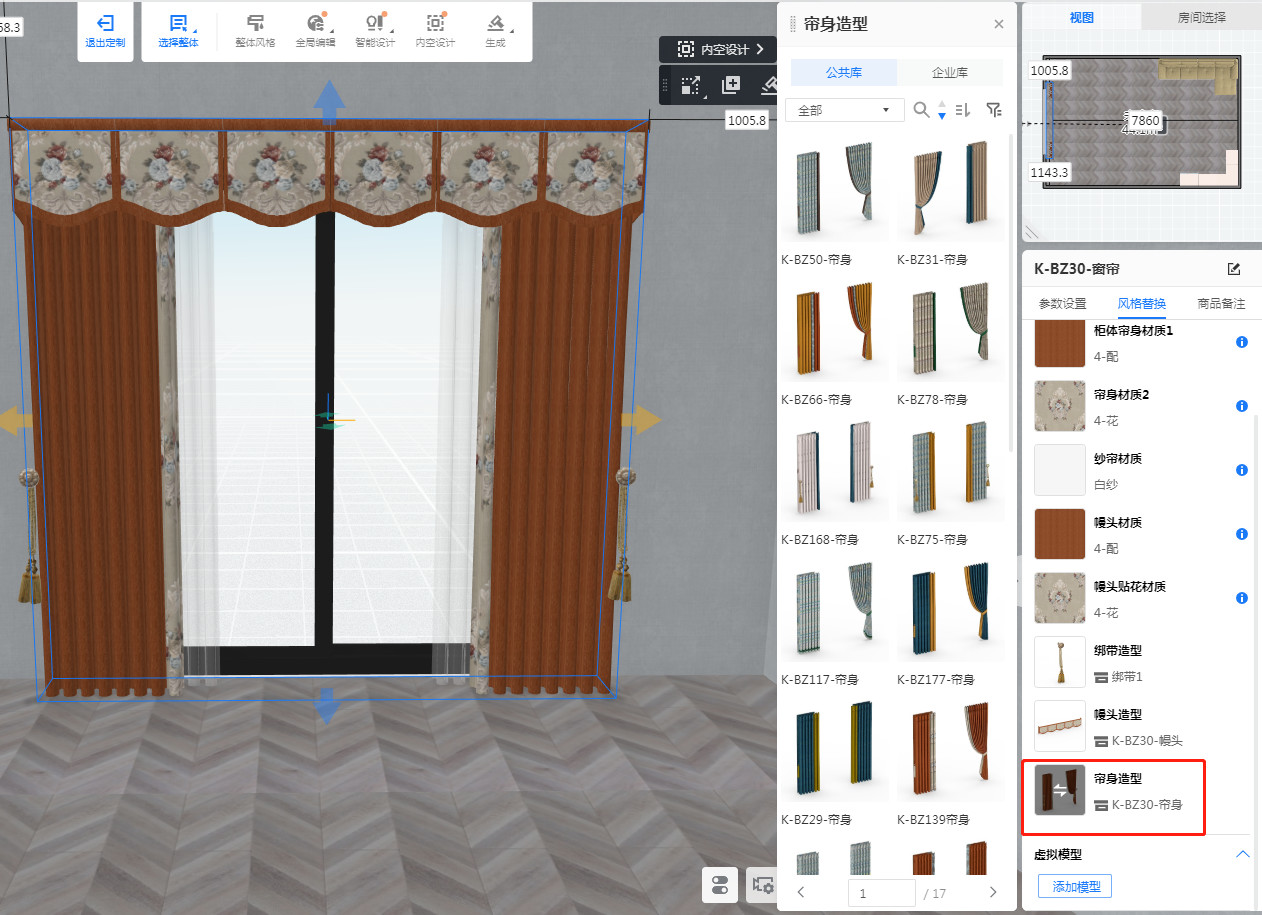Screen dimensions: 1262x915
Task: Open the 全部 category dropdown
Action: 844,110
